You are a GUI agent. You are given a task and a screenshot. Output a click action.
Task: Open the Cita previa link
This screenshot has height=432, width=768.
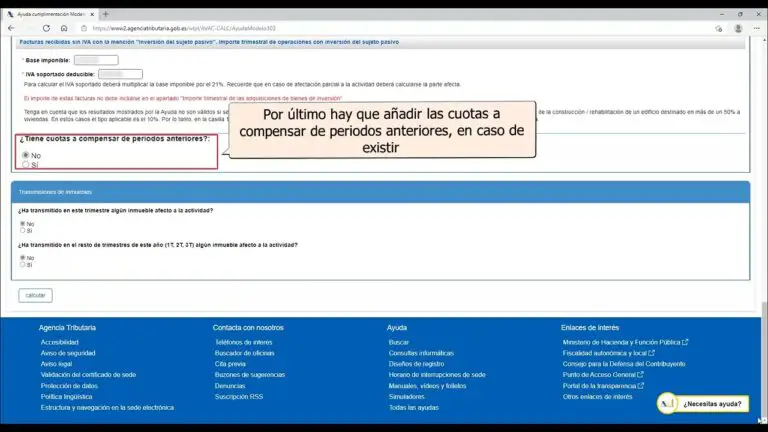pos(230,364)
